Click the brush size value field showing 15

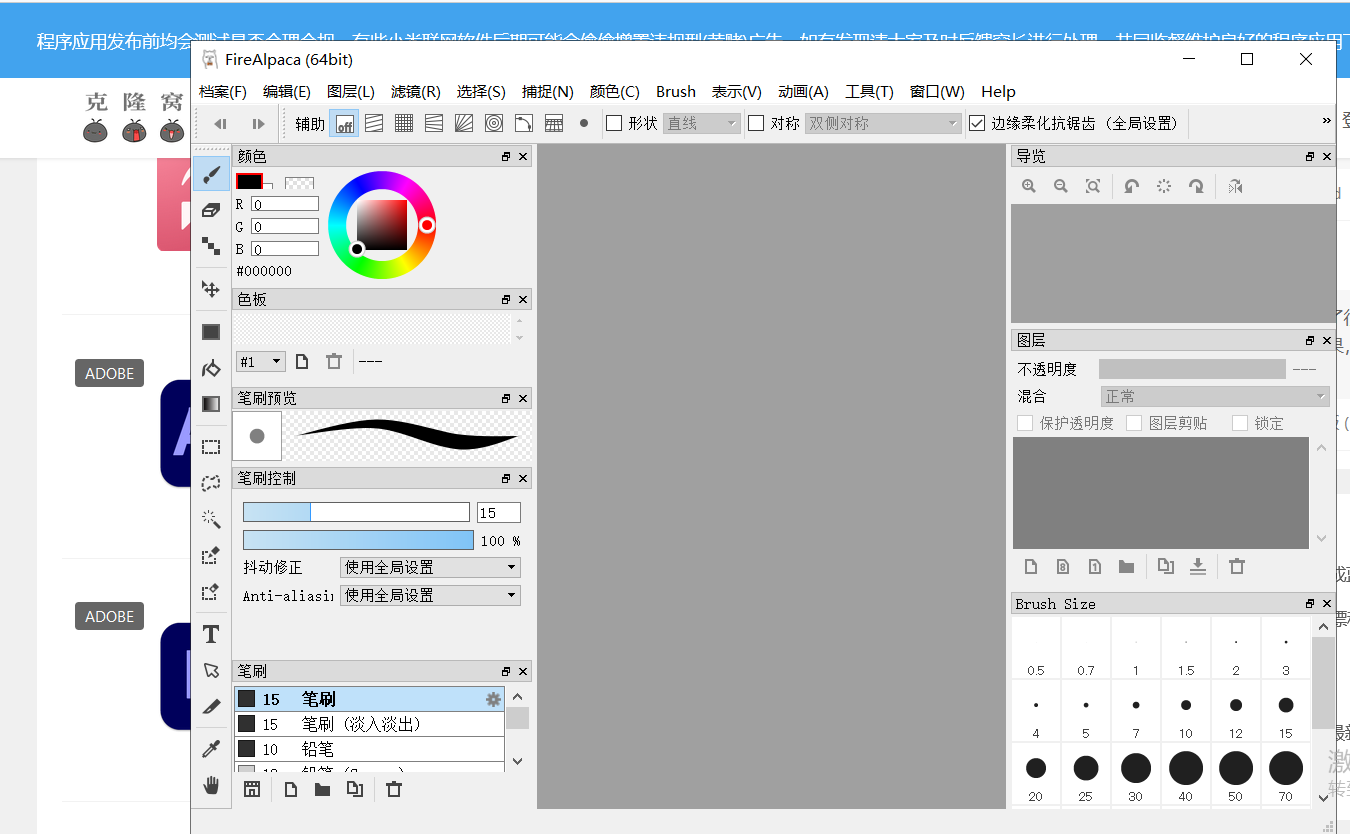pyautogui.click(x=499, y=513)
